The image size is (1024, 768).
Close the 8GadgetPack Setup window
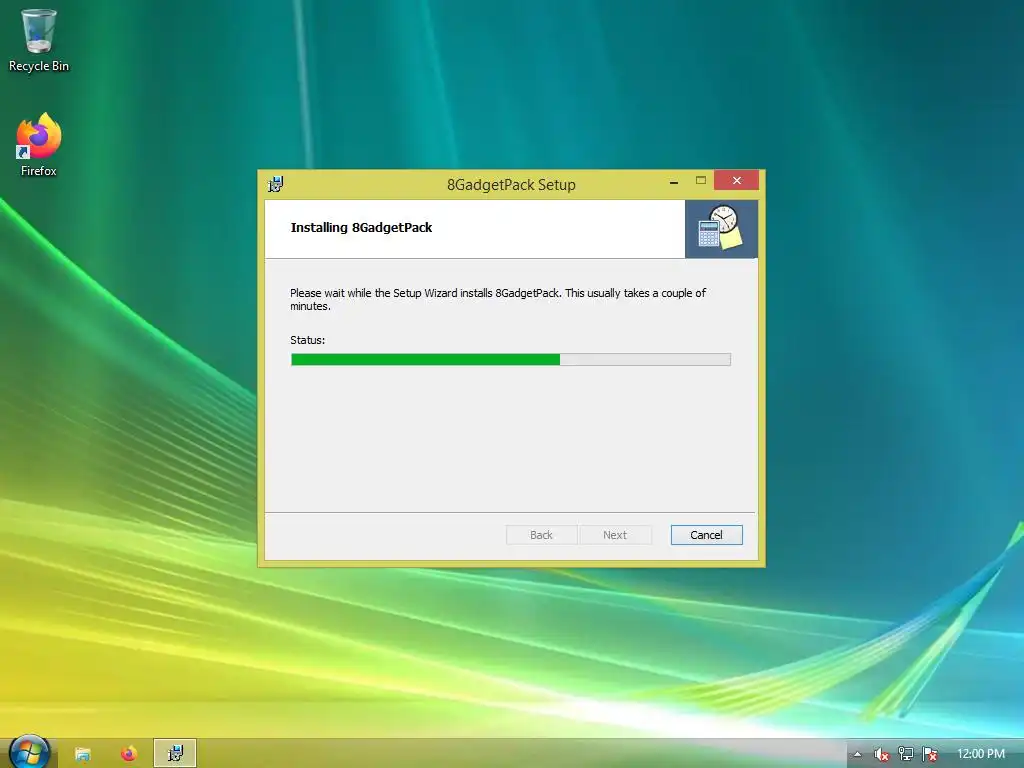point(737,180)
